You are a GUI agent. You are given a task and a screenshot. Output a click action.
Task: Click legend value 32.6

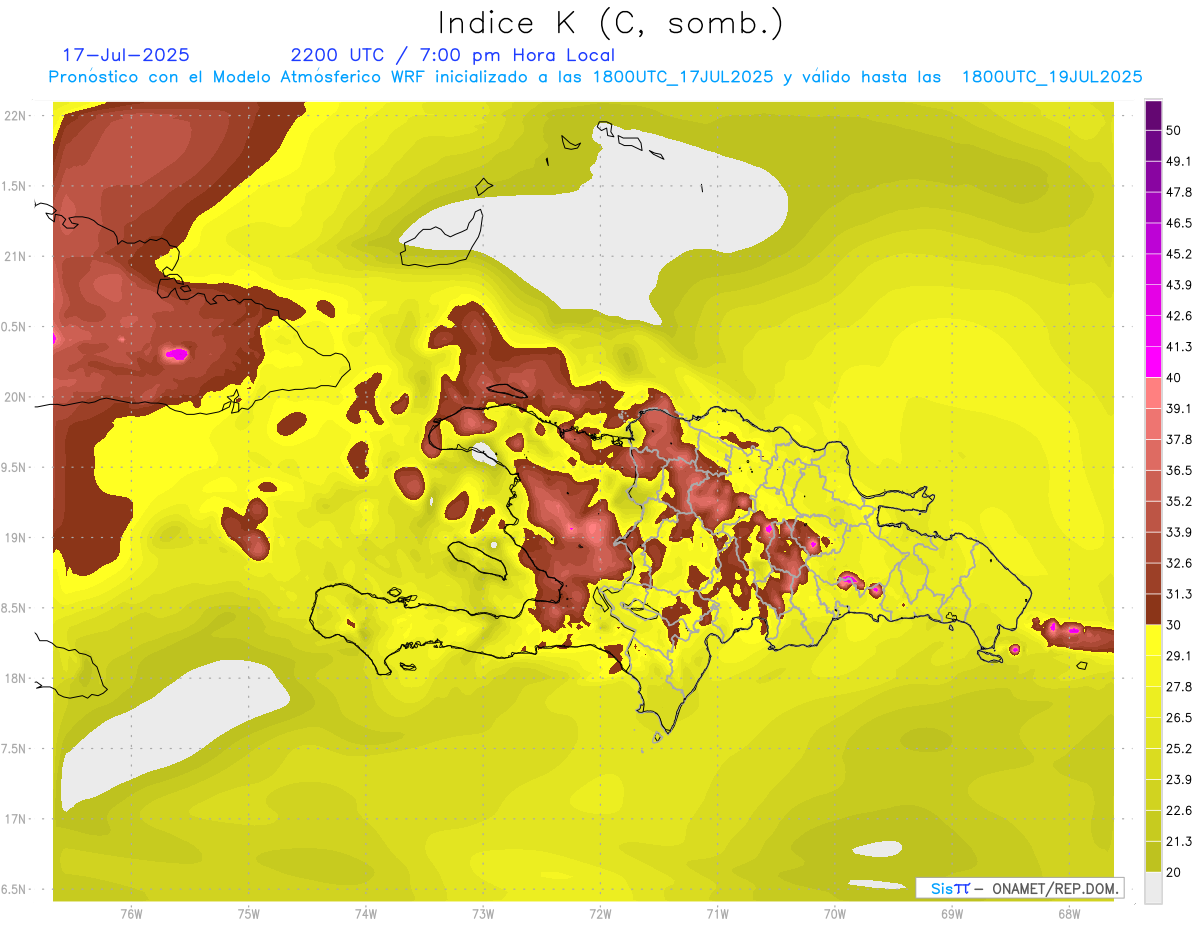[1178, 563]
